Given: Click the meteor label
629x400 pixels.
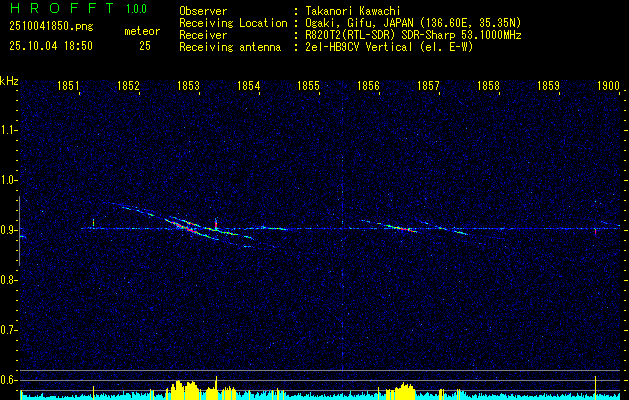Looking at the screenshot, I should coord(142,31).
